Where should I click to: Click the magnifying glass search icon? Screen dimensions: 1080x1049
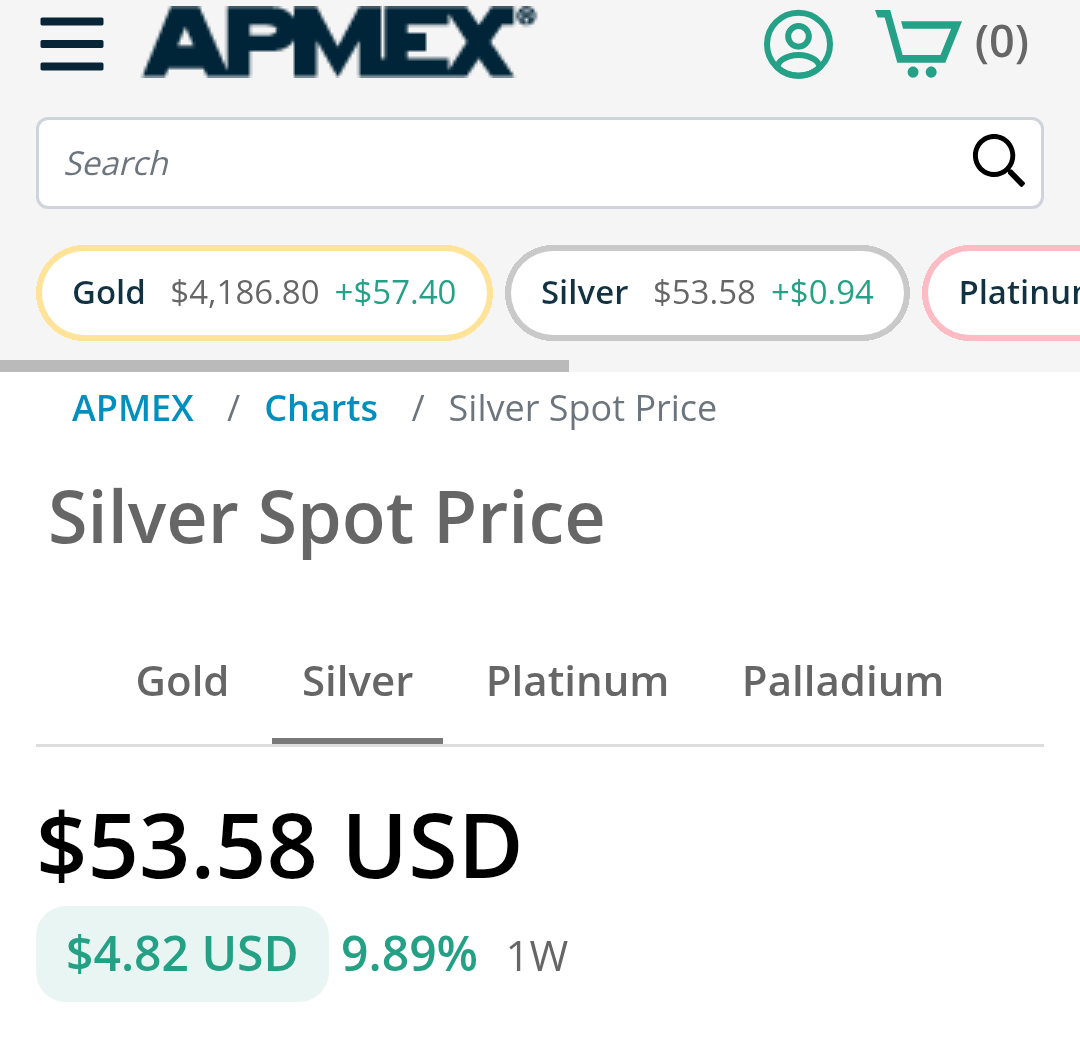pyautogui.click(x=998, y=161)
